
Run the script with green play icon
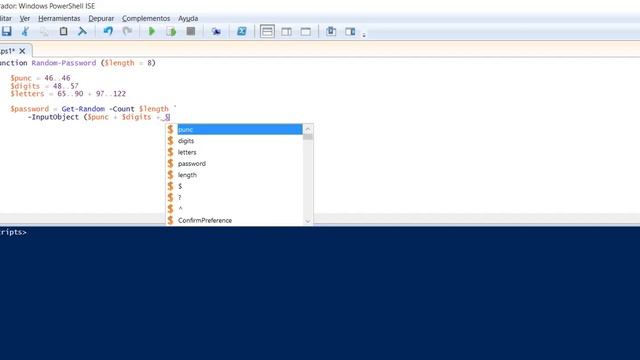152,31
